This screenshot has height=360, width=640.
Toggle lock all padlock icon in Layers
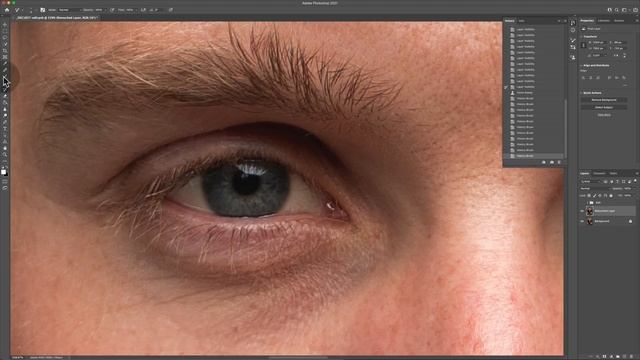tap(611, 196)
